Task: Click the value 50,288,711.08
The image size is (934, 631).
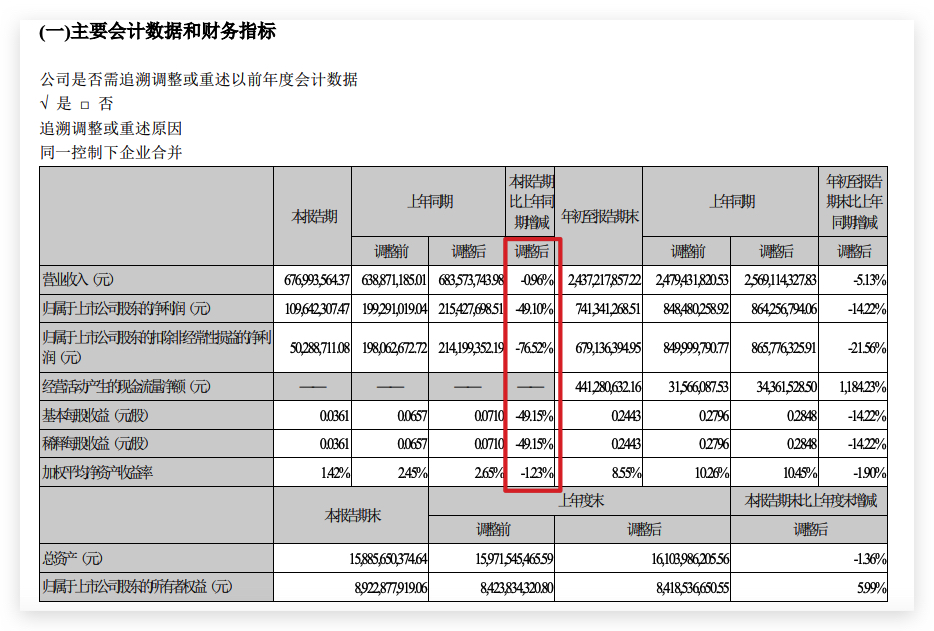Action: (319, 347)
